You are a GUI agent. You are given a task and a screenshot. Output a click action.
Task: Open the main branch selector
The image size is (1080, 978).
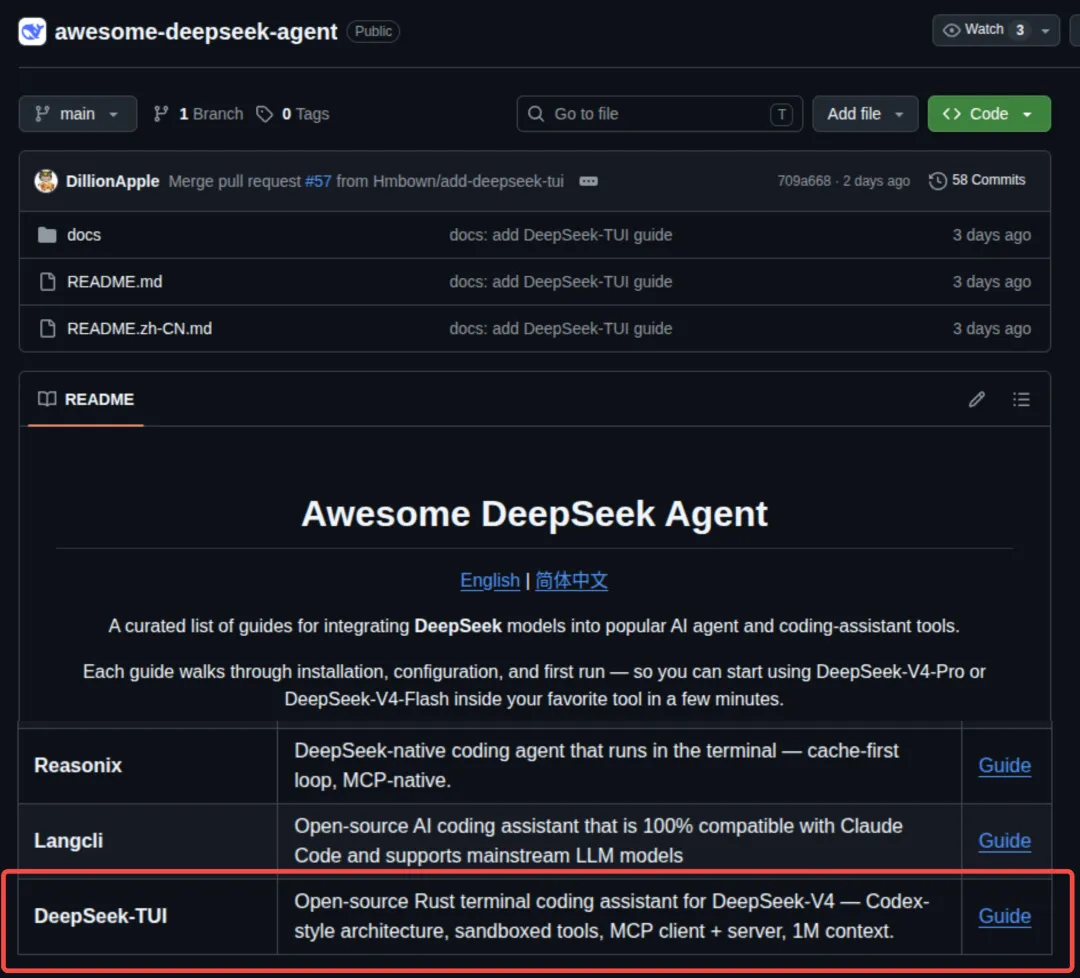(78, 114)
